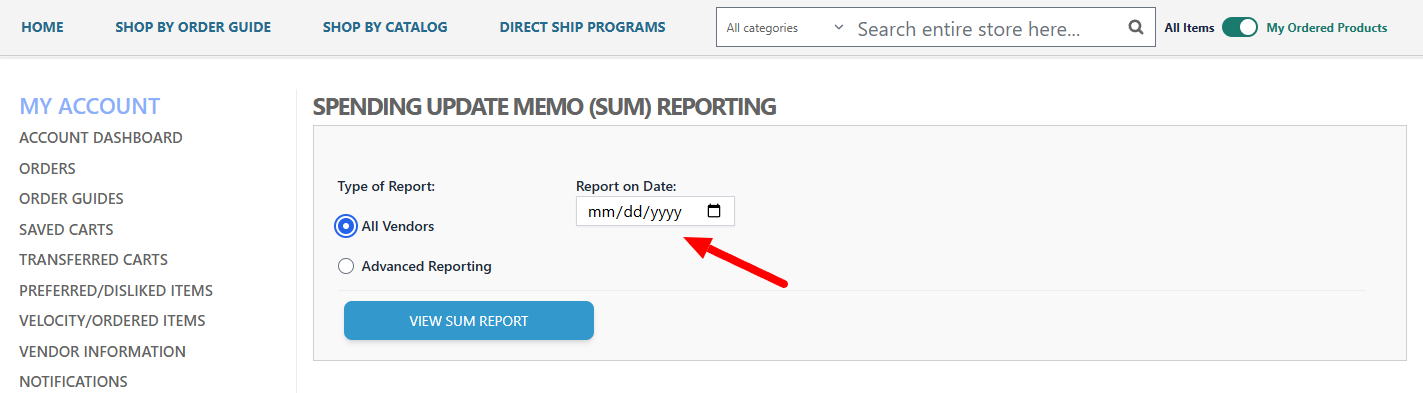Image resolution: width=1423 pixels, height=393 pixels.
Task: Open the All categories dropdown
Action: 785,28
